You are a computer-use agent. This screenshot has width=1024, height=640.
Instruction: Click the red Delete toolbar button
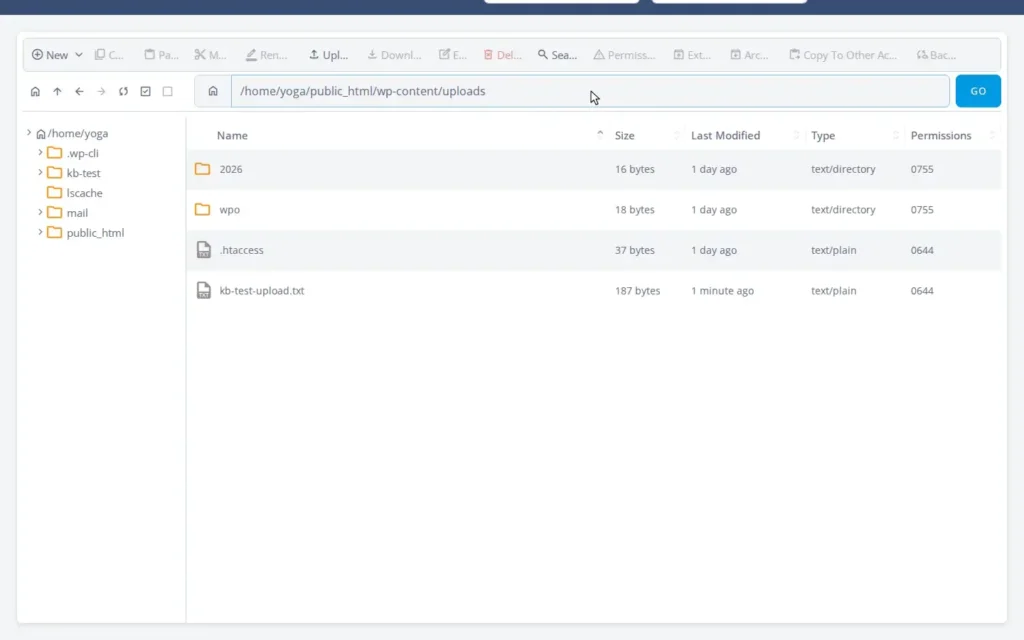(x=502, y=55)
